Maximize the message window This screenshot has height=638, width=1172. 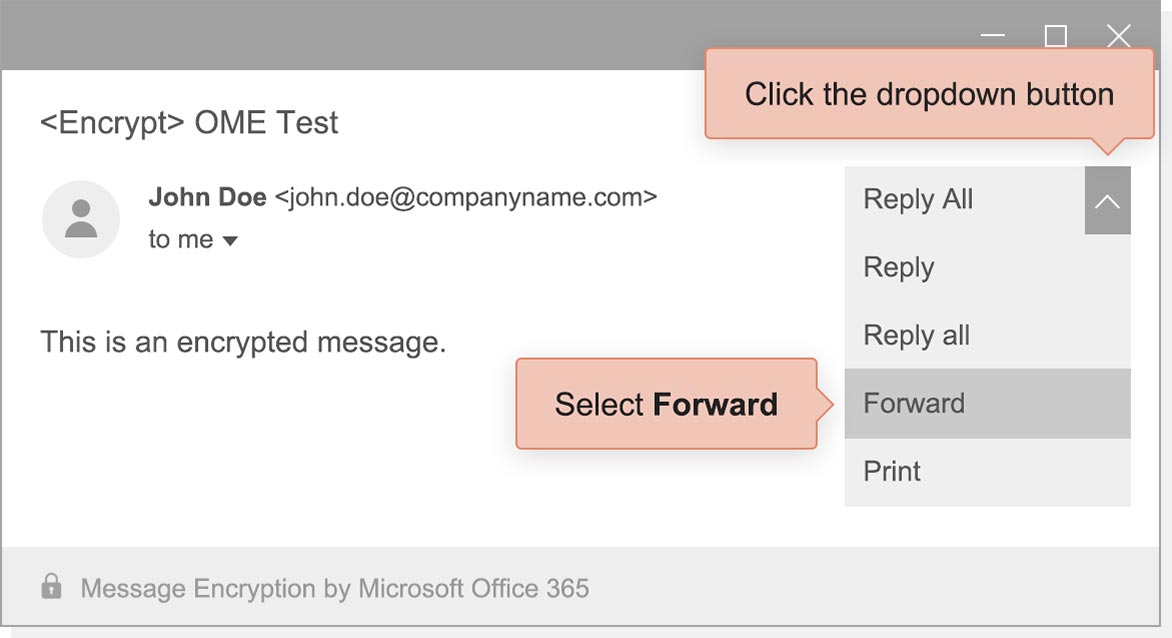coord(1055,37)
